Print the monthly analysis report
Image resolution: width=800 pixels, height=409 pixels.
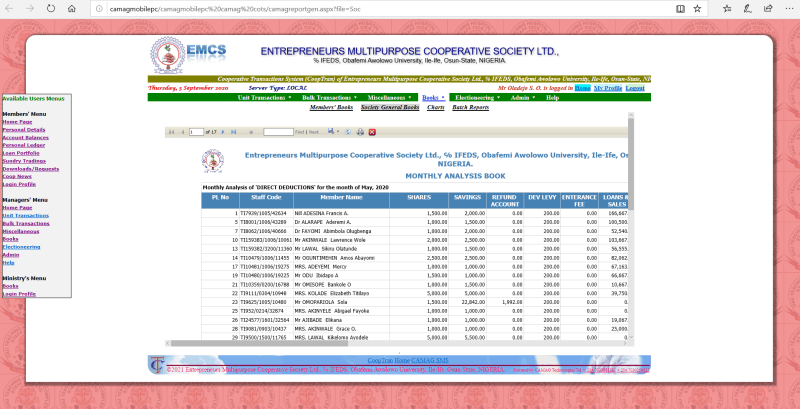[360, 132]
